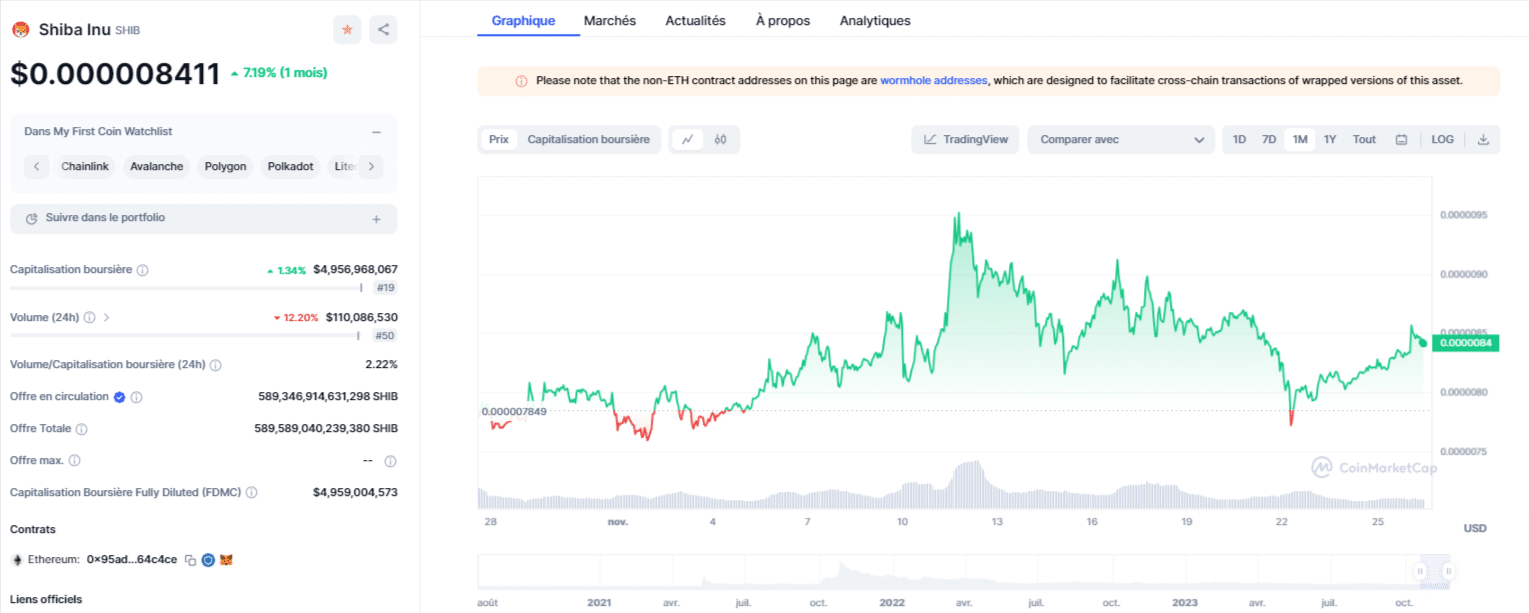Add token to MetaMask via fox icon

tap(226, 560)
